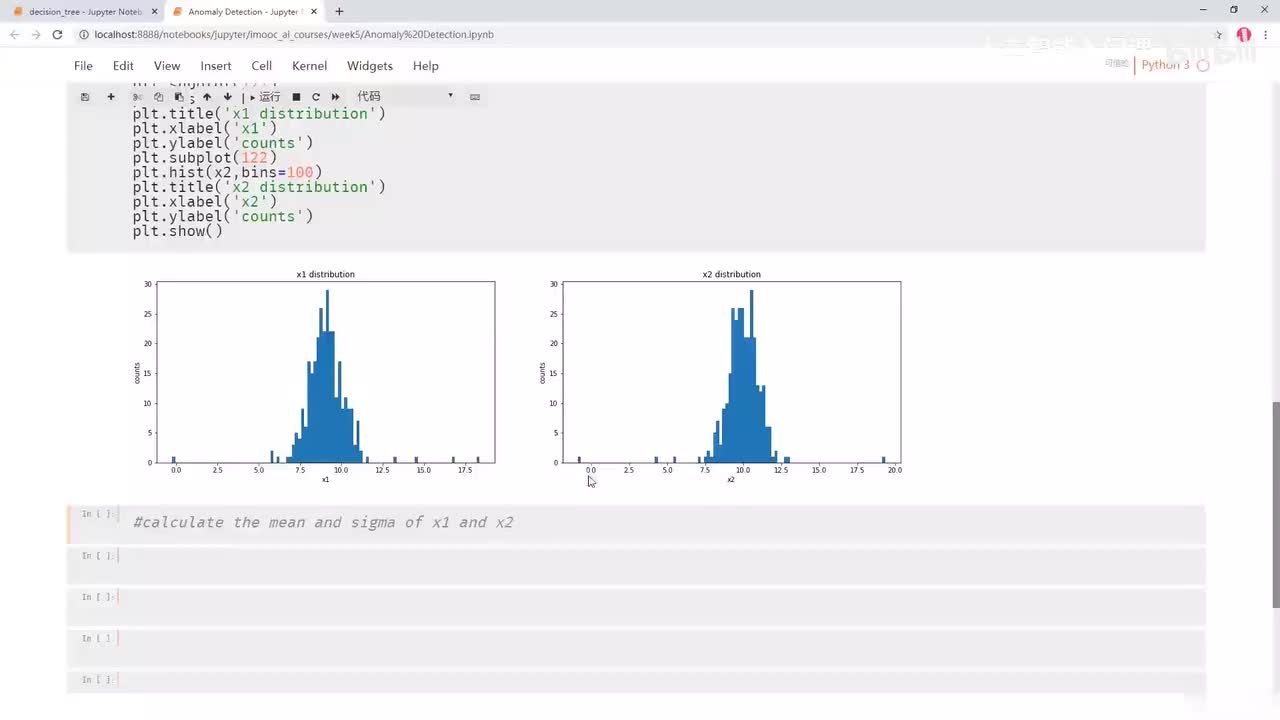
Task: Switch to decision_tree notebook tab
Action: (x=80, y=12)
